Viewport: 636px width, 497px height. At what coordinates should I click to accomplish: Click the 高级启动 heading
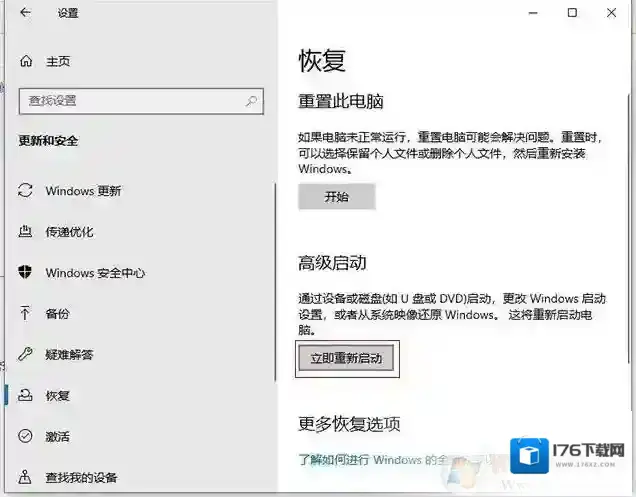(332, 263)
